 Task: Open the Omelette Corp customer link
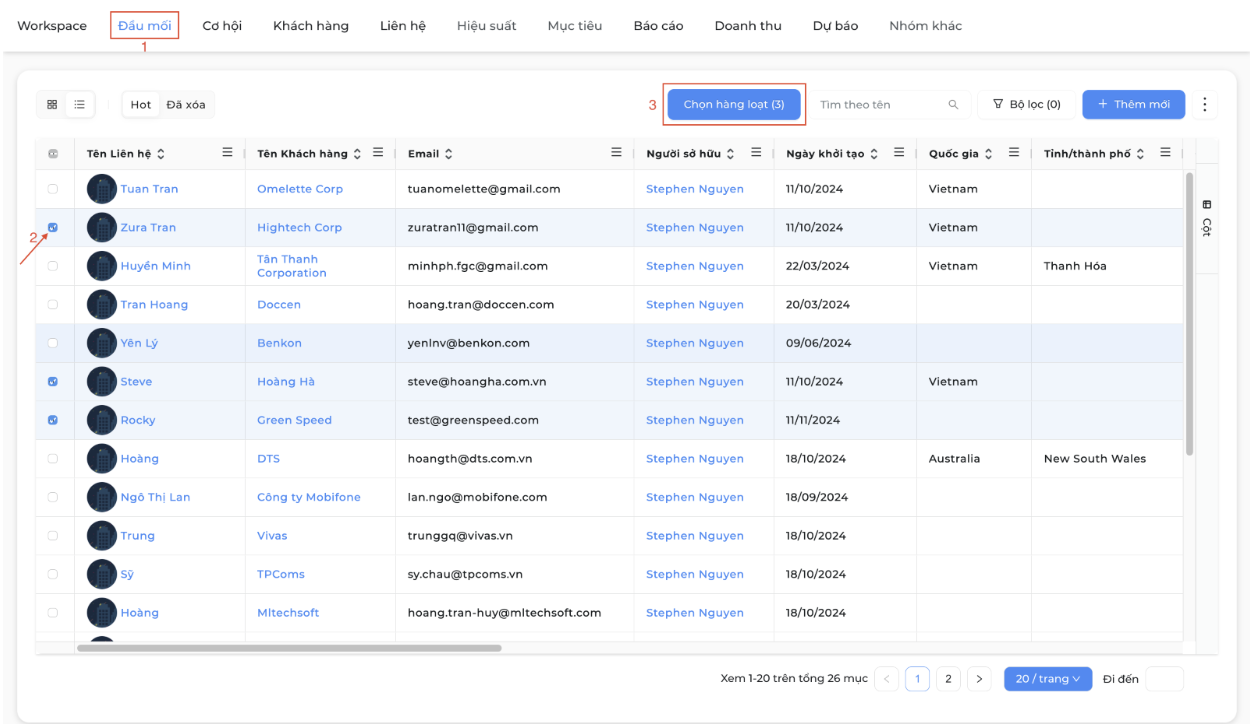pos(300,189)
